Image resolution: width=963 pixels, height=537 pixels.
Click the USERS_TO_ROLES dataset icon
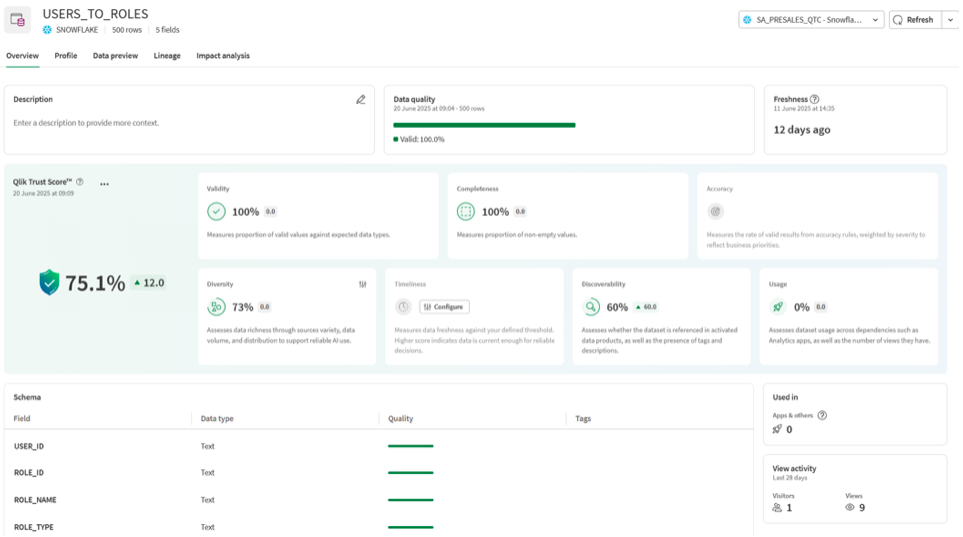click(19, 20)
